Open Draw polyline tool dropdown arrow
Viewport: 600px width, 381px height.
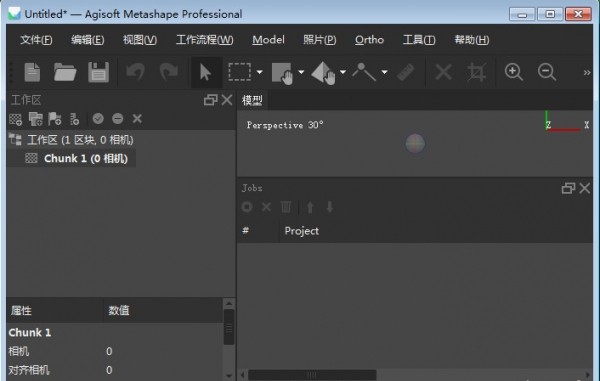(x=385, y=72)
